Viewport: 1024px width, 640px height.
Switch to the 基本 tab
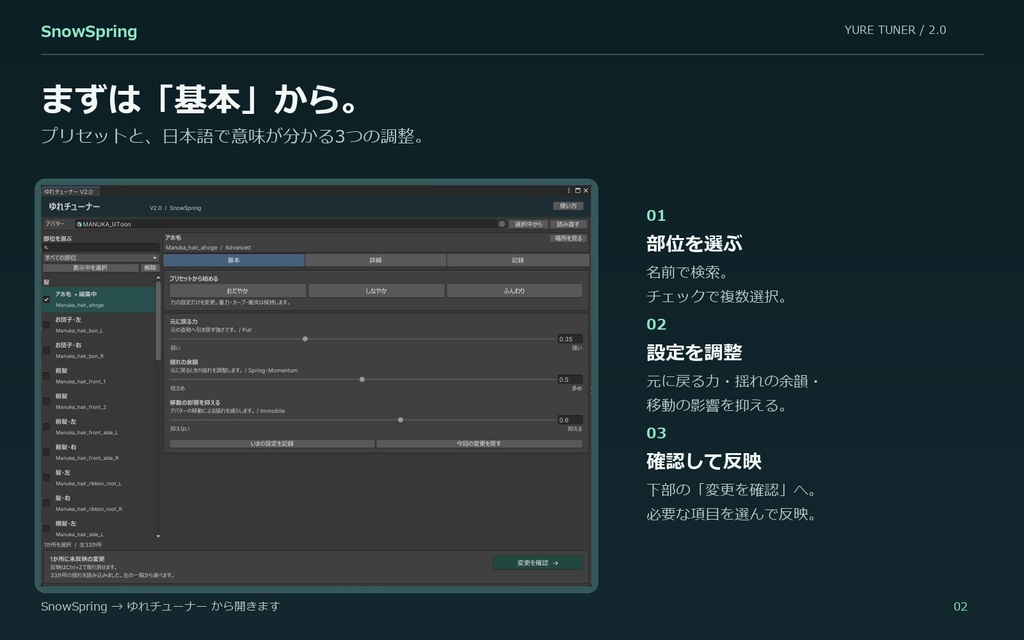[234, 260]
